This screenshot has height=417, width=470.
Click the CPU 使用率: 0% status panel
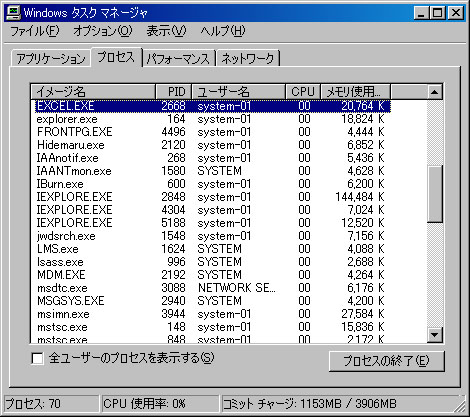point(160,404)
